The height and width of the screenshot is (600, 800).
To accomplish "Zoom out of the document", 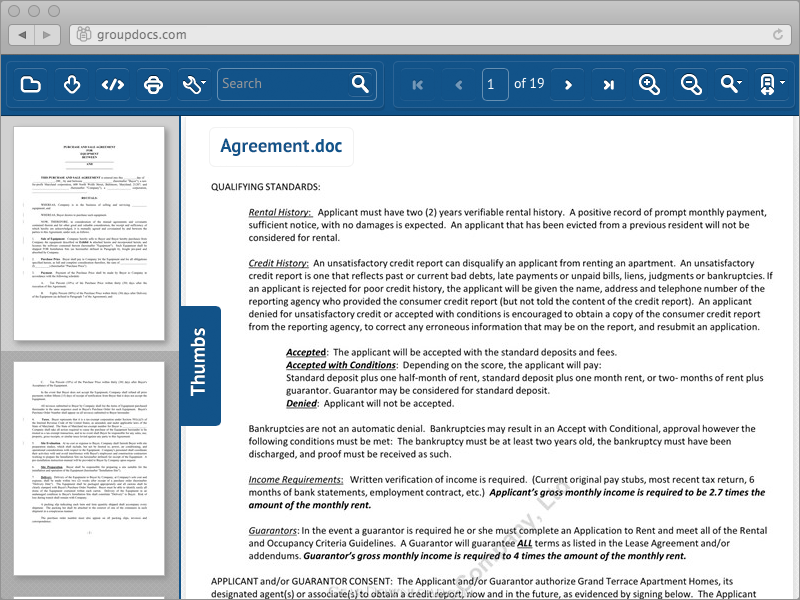I will [x=691, y=84].
